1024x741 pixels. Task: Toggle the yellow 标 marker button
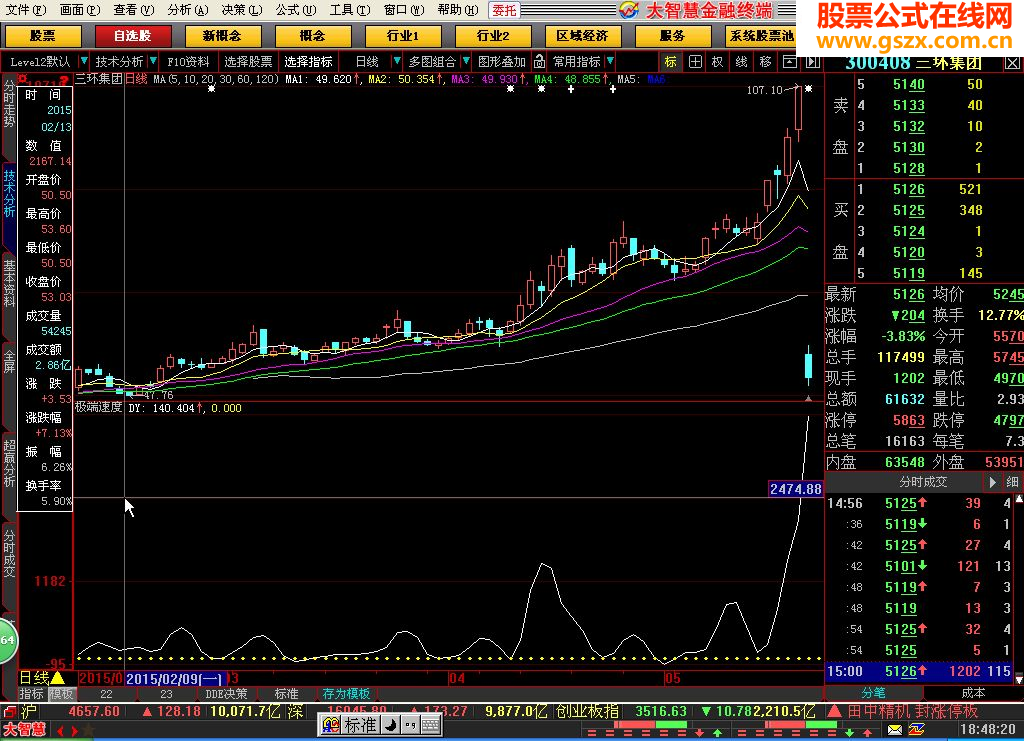[671, 62]
